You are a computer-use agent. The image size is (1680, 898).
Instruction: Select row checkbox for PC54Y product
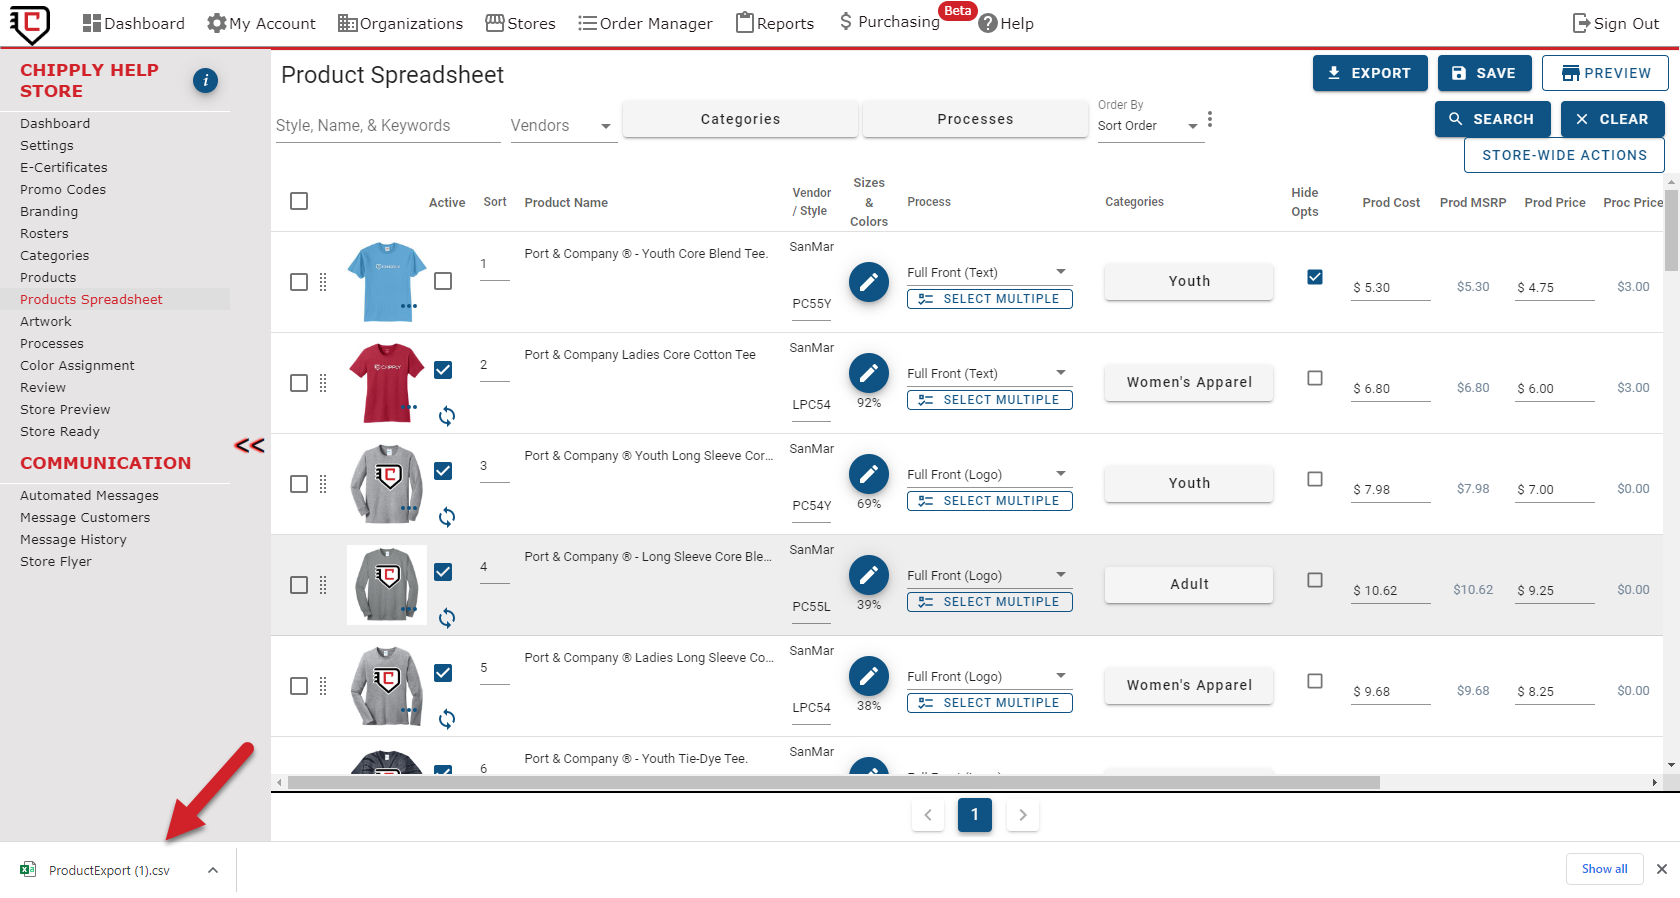click(x=299, y=484)
